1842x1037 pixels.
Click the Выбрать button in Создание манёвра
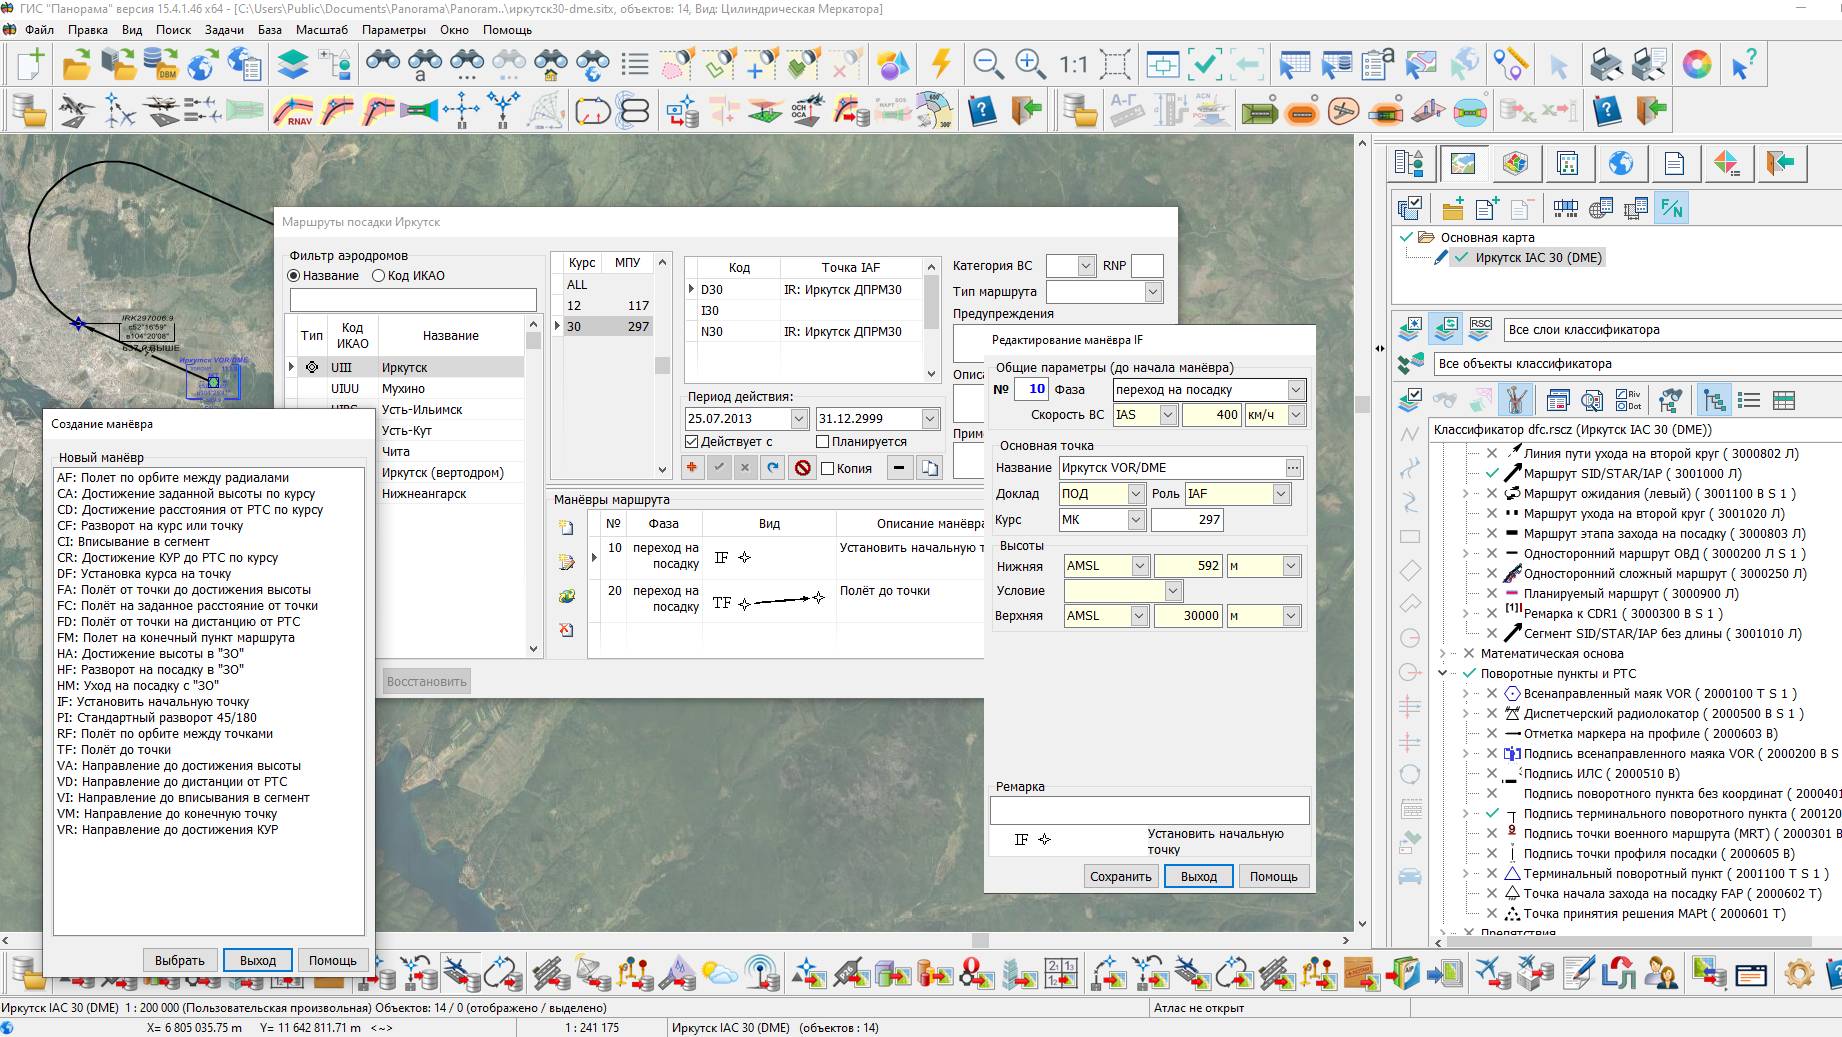coord(180,960)
